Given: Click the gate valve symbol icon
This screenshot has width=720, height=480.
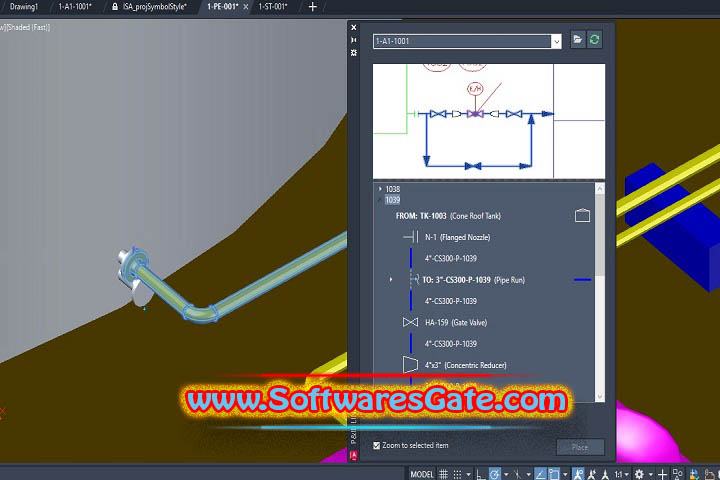Looking at the screenshot, I should 411,322.
